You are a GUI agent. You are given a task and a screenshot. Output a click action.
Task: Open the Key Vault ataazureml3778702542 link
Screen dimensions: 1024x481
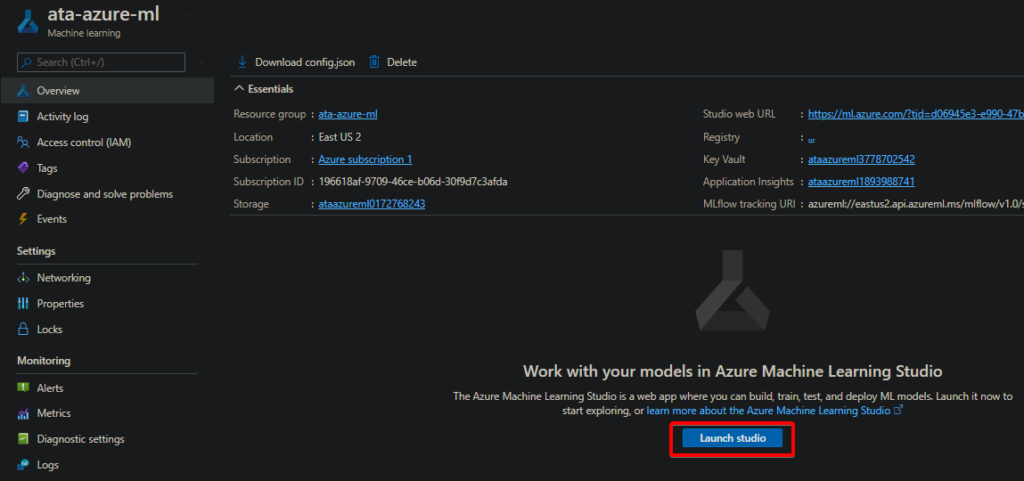(x=861, y=159)
